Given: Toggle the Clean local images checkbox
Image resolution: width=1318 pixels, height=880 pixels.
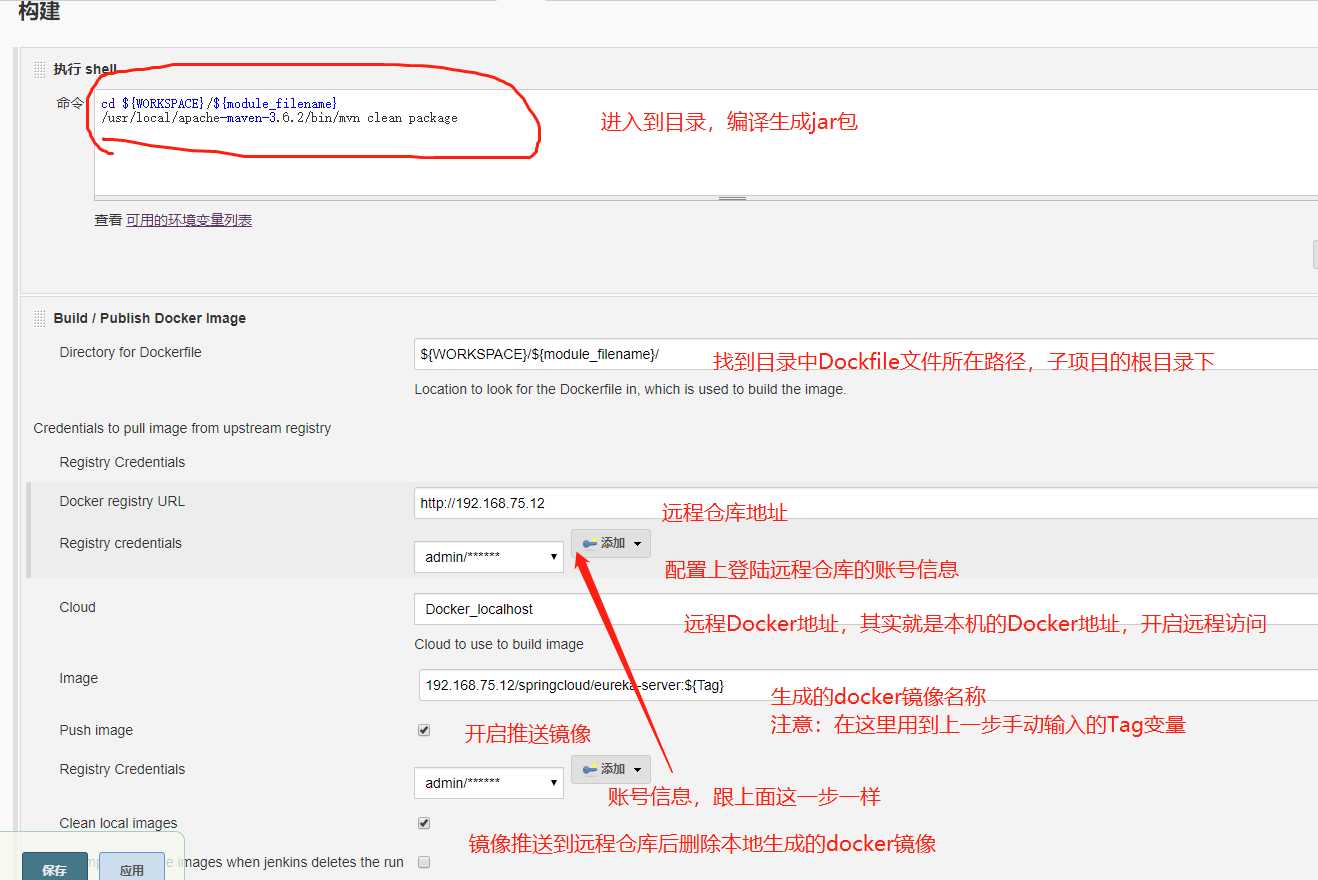Looking at the screenshot, I should pyautogui.click(x=424, y=823).
